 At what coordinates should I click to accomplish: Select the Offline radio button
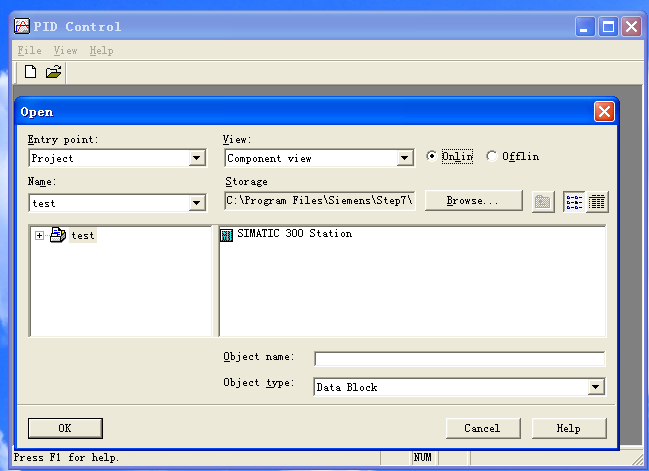coord(492,156)
